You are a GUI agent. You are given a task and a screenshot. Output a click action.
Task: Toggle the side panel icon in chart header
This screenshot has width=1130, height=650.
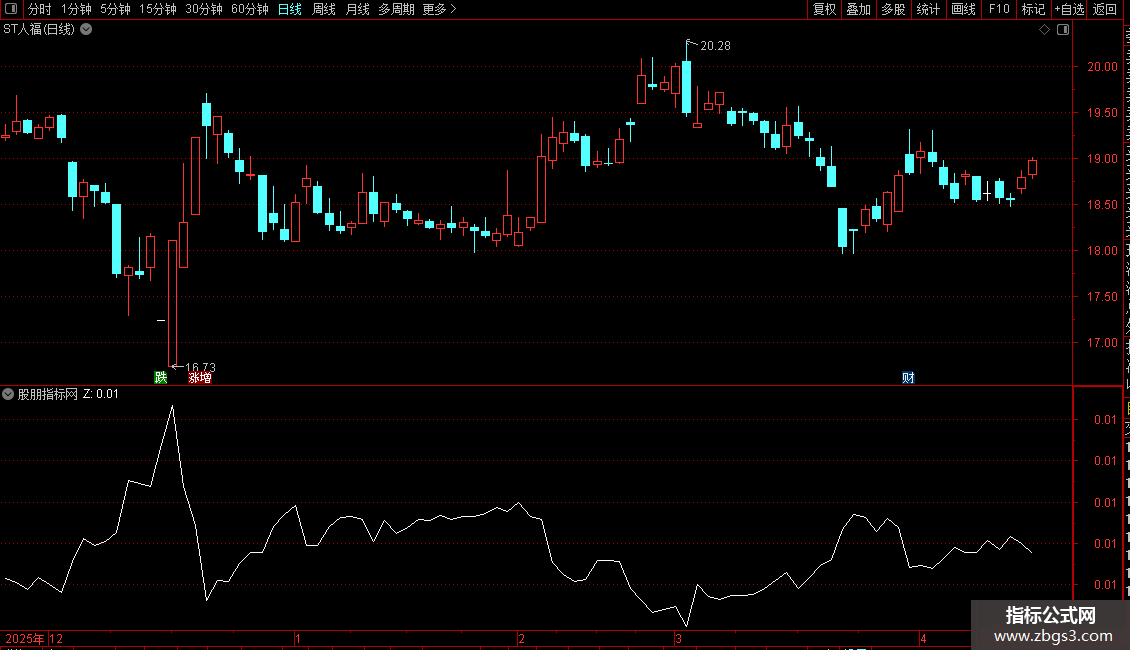pos(1063,30)
